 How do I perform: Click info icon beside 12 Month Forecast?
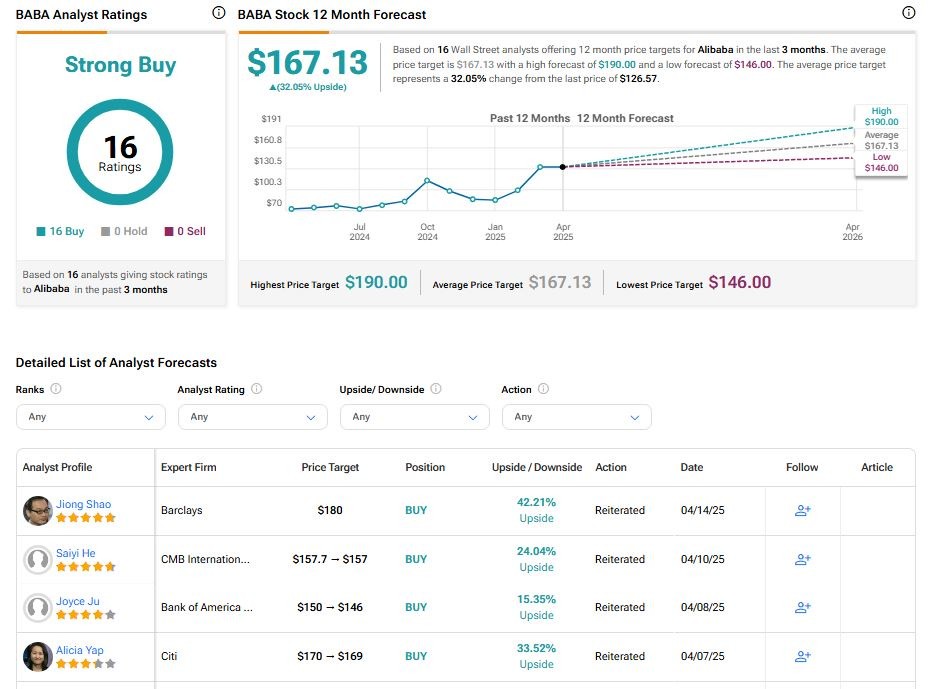click(x=908, y=13)
